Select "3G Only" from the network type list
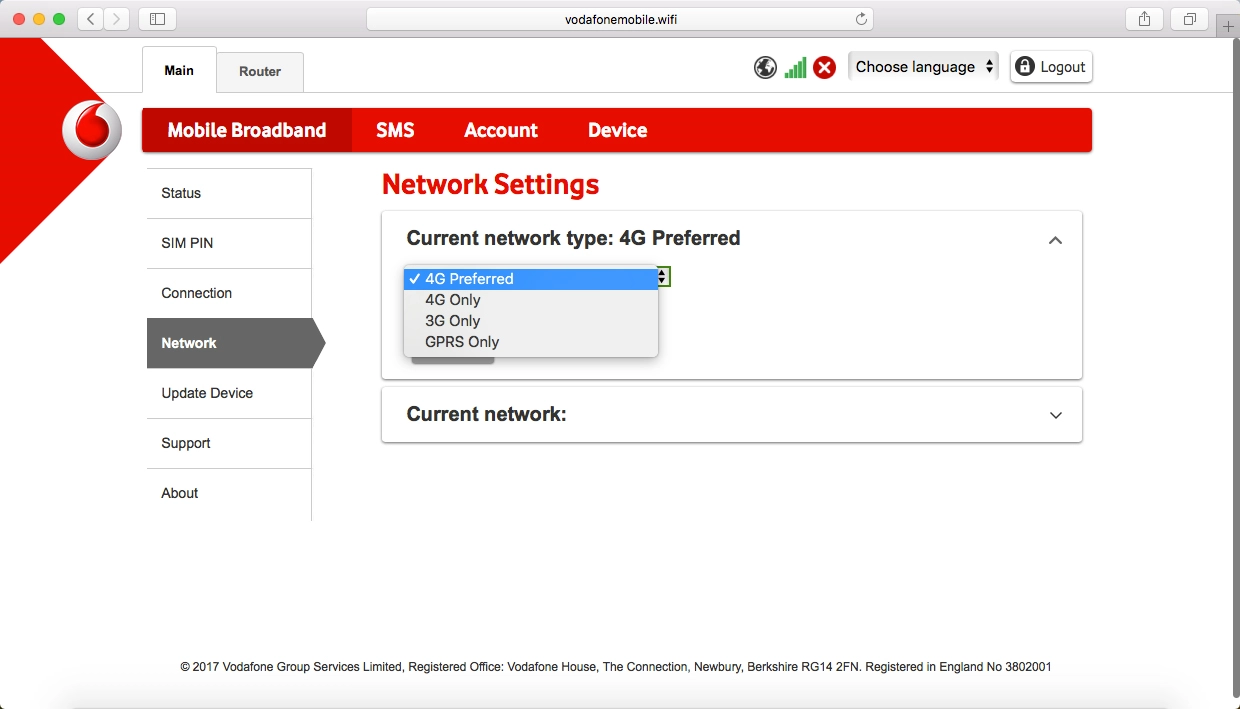This screenshot has width=1240, height=709. click(452, 320)
